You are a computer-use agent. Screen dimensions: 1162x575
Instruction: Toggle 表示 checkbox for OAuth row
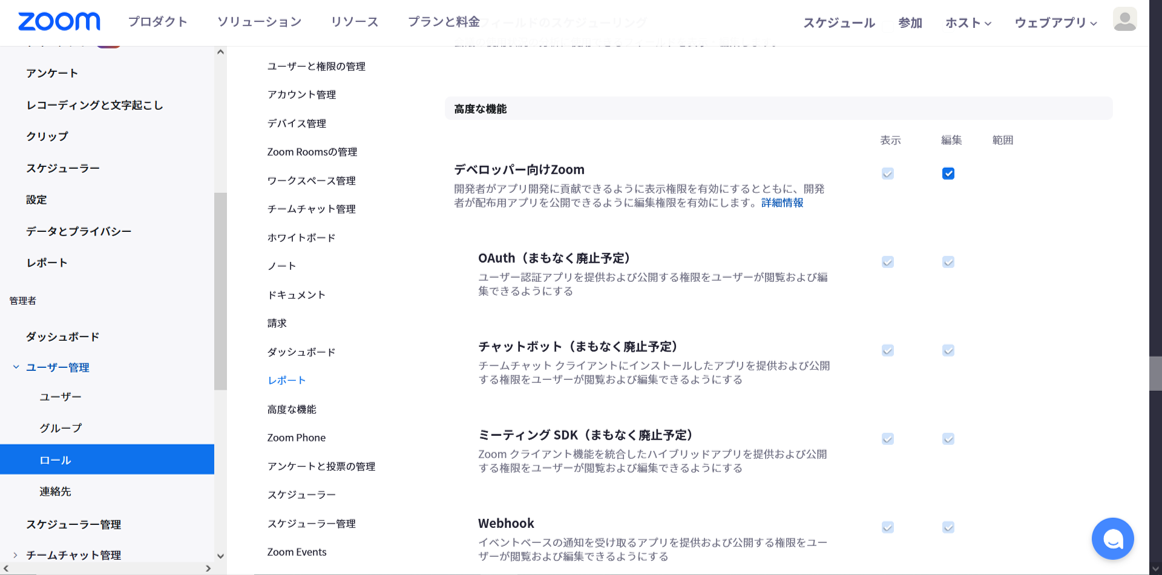(x=888, y=262)
